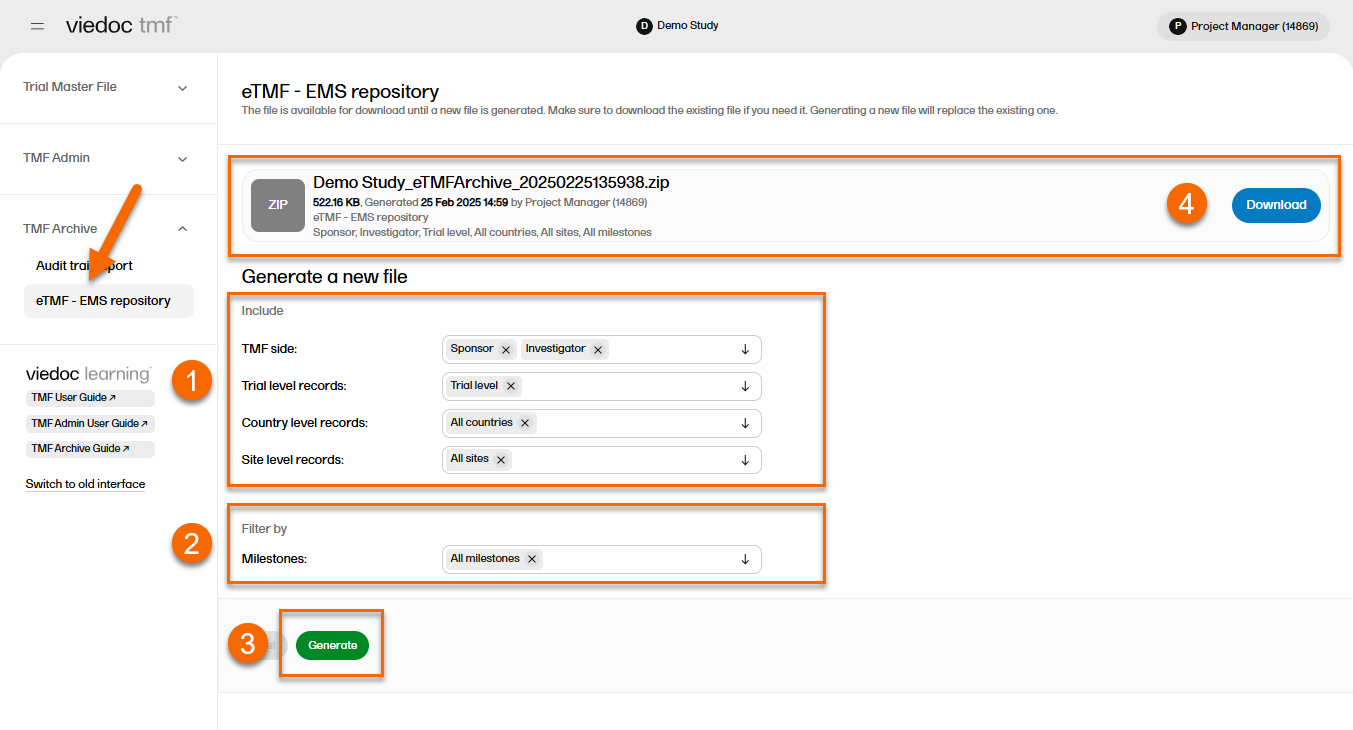Image resolution: width=1353 pixels, height=730 pixels.
Task: Open the TMF side dropdown arrow
Action: pyautogui.click(x=745, y=349)
